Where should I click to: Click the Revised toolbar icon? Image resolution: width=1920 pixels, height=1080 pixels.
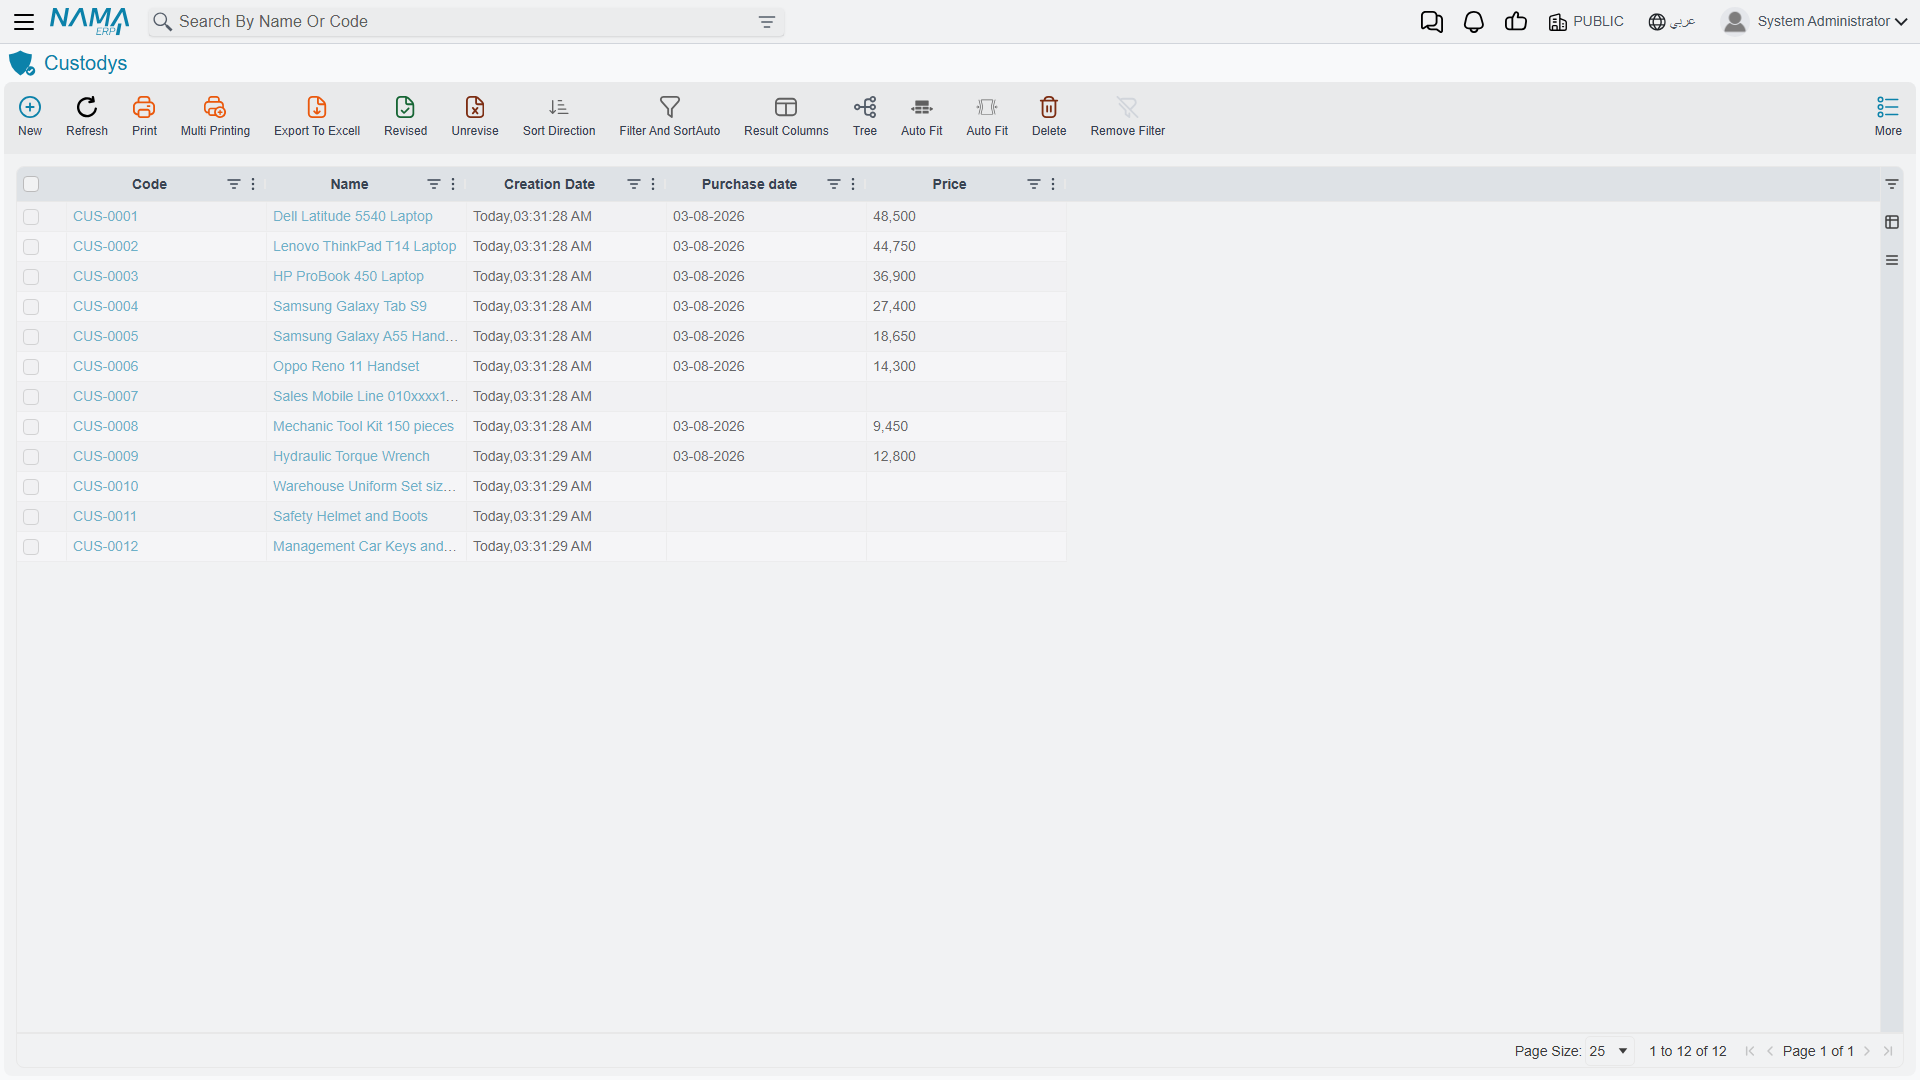[x=405, y=107]
